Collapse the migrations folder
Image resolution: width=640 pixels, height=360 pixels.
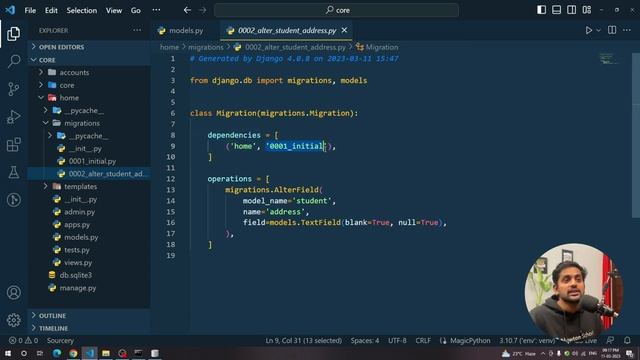point(82,123)
